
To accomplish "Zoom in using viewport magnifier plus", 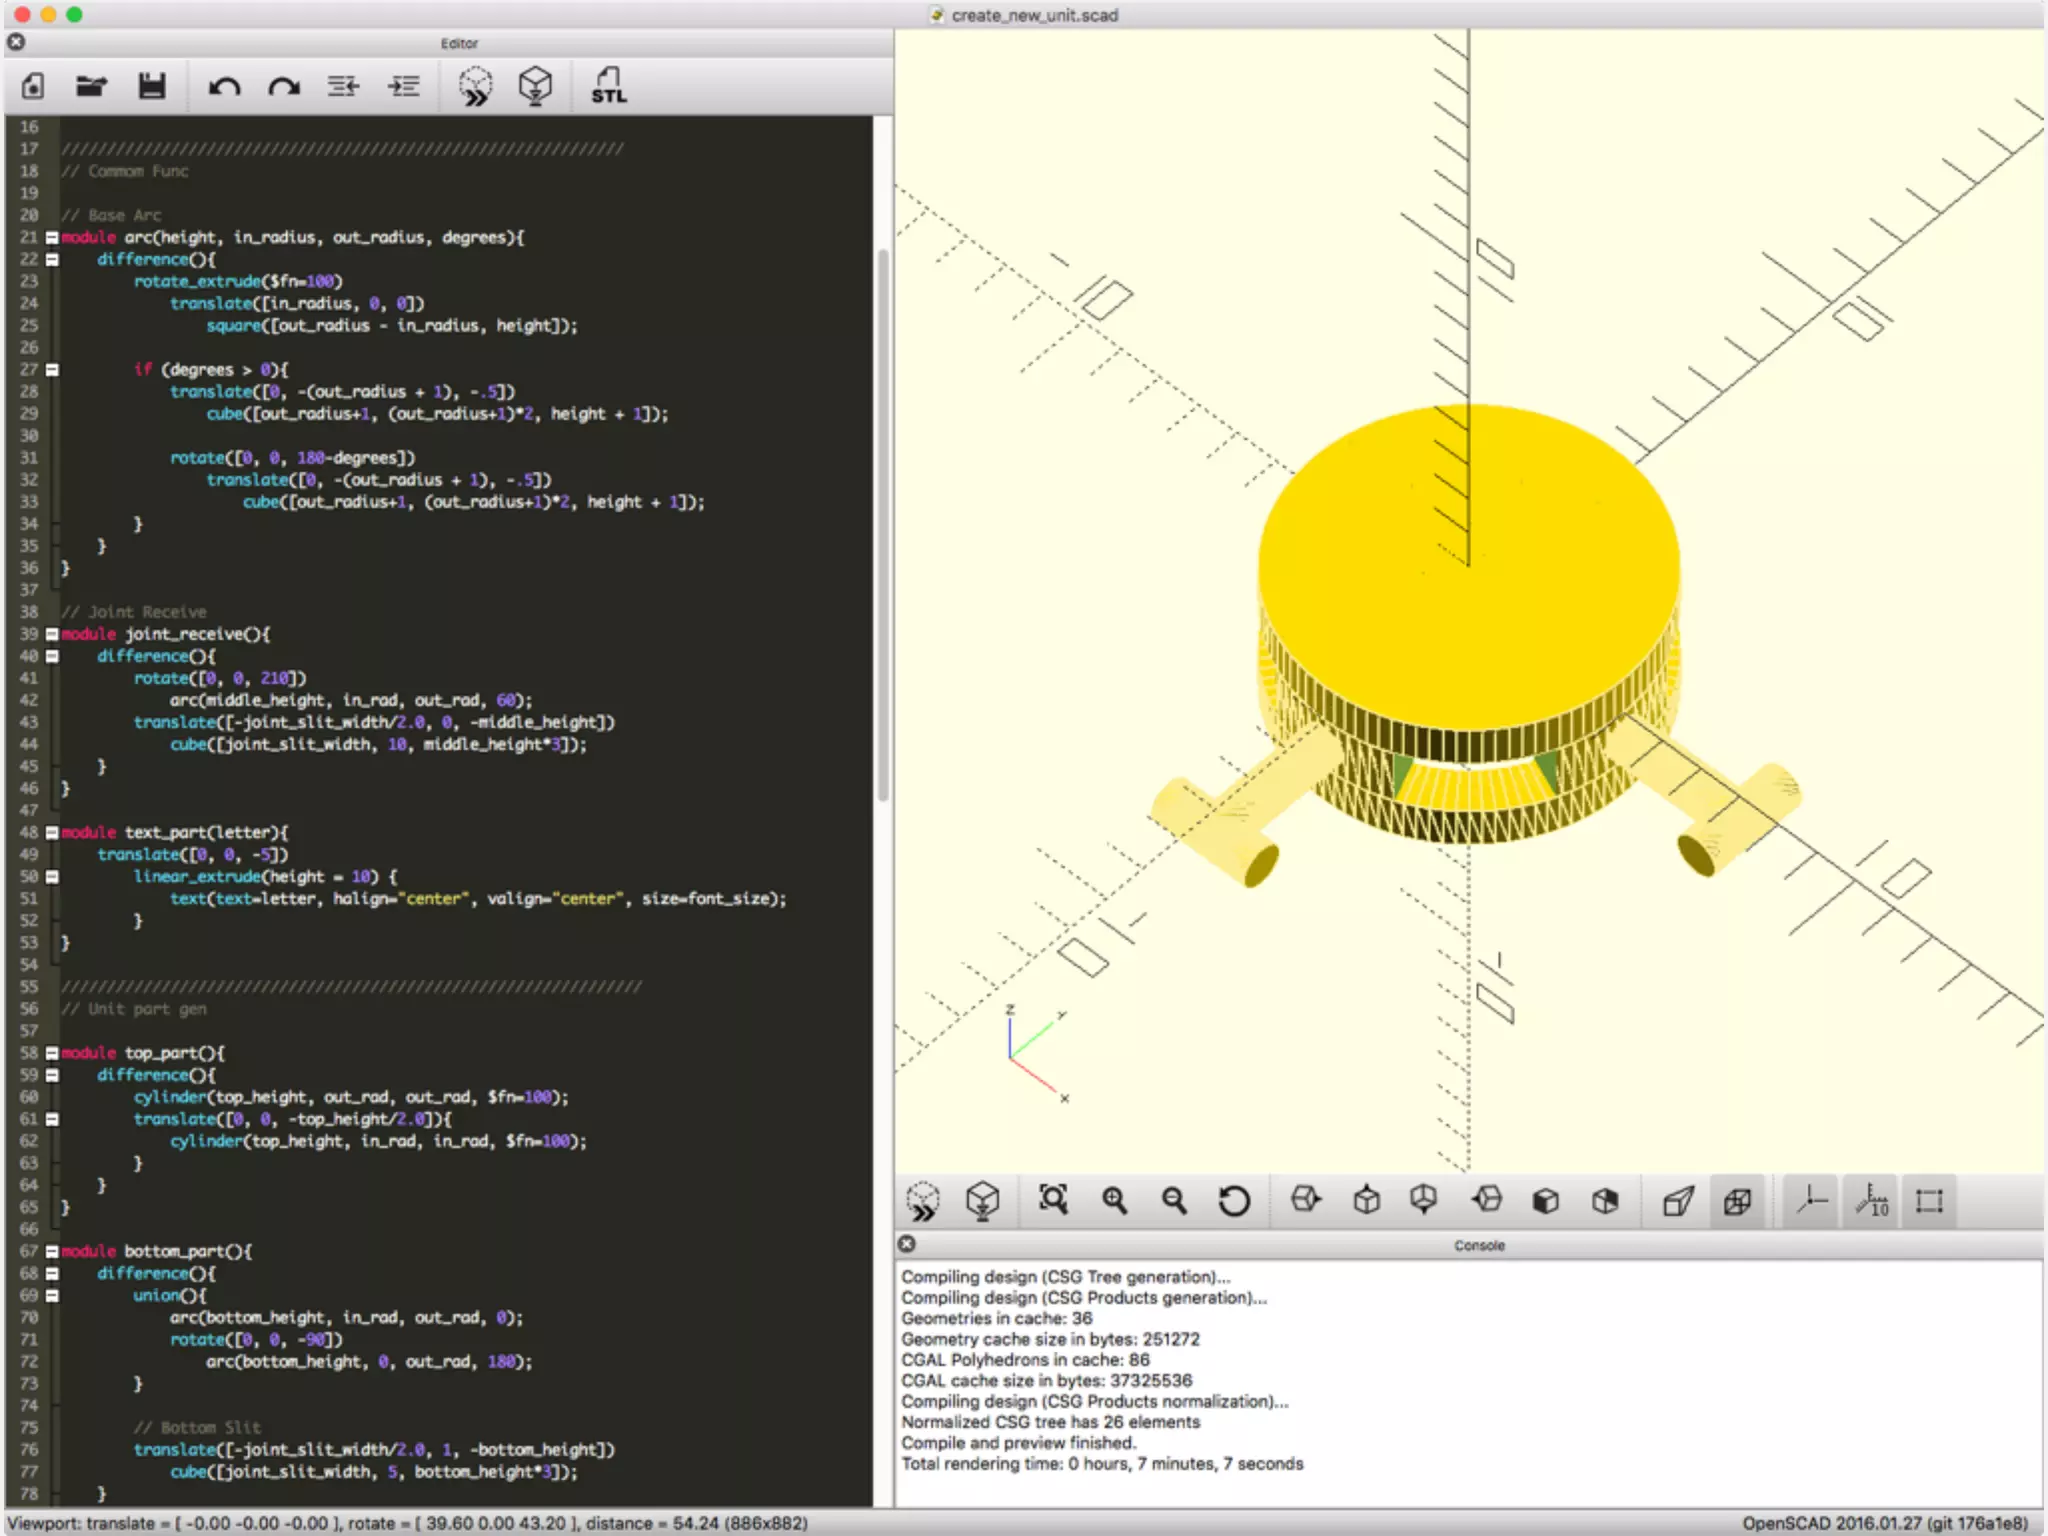I will (x=1114, y=1200).
